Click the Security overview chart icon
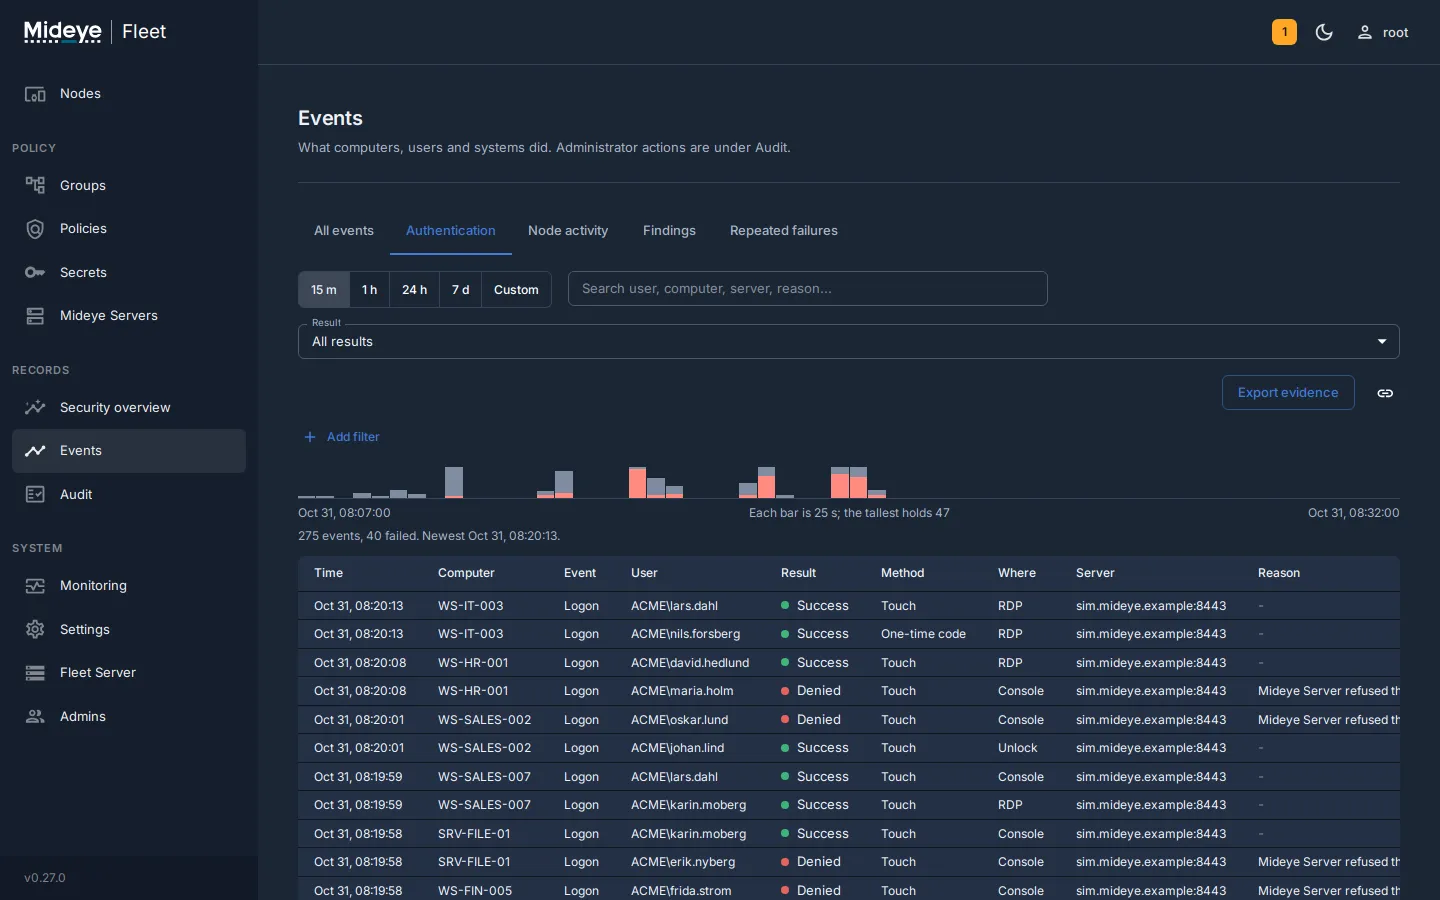The height and width of the screenshot is (900, 1440). click(35, 408)
